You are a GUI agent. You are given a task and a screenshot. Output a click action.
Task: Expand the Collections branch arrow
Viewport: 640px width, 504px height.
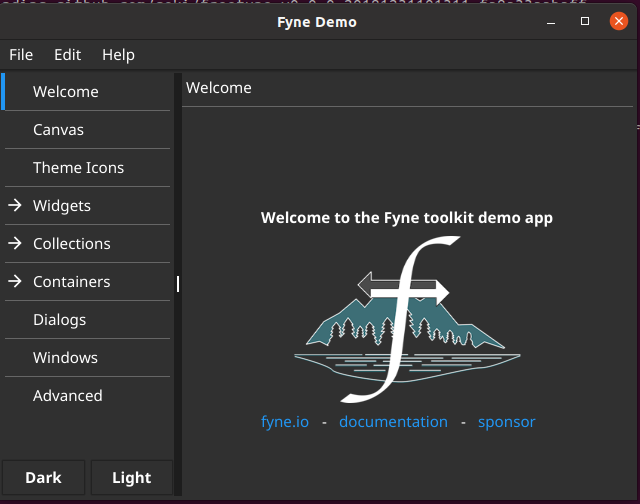tap(15, 243)
